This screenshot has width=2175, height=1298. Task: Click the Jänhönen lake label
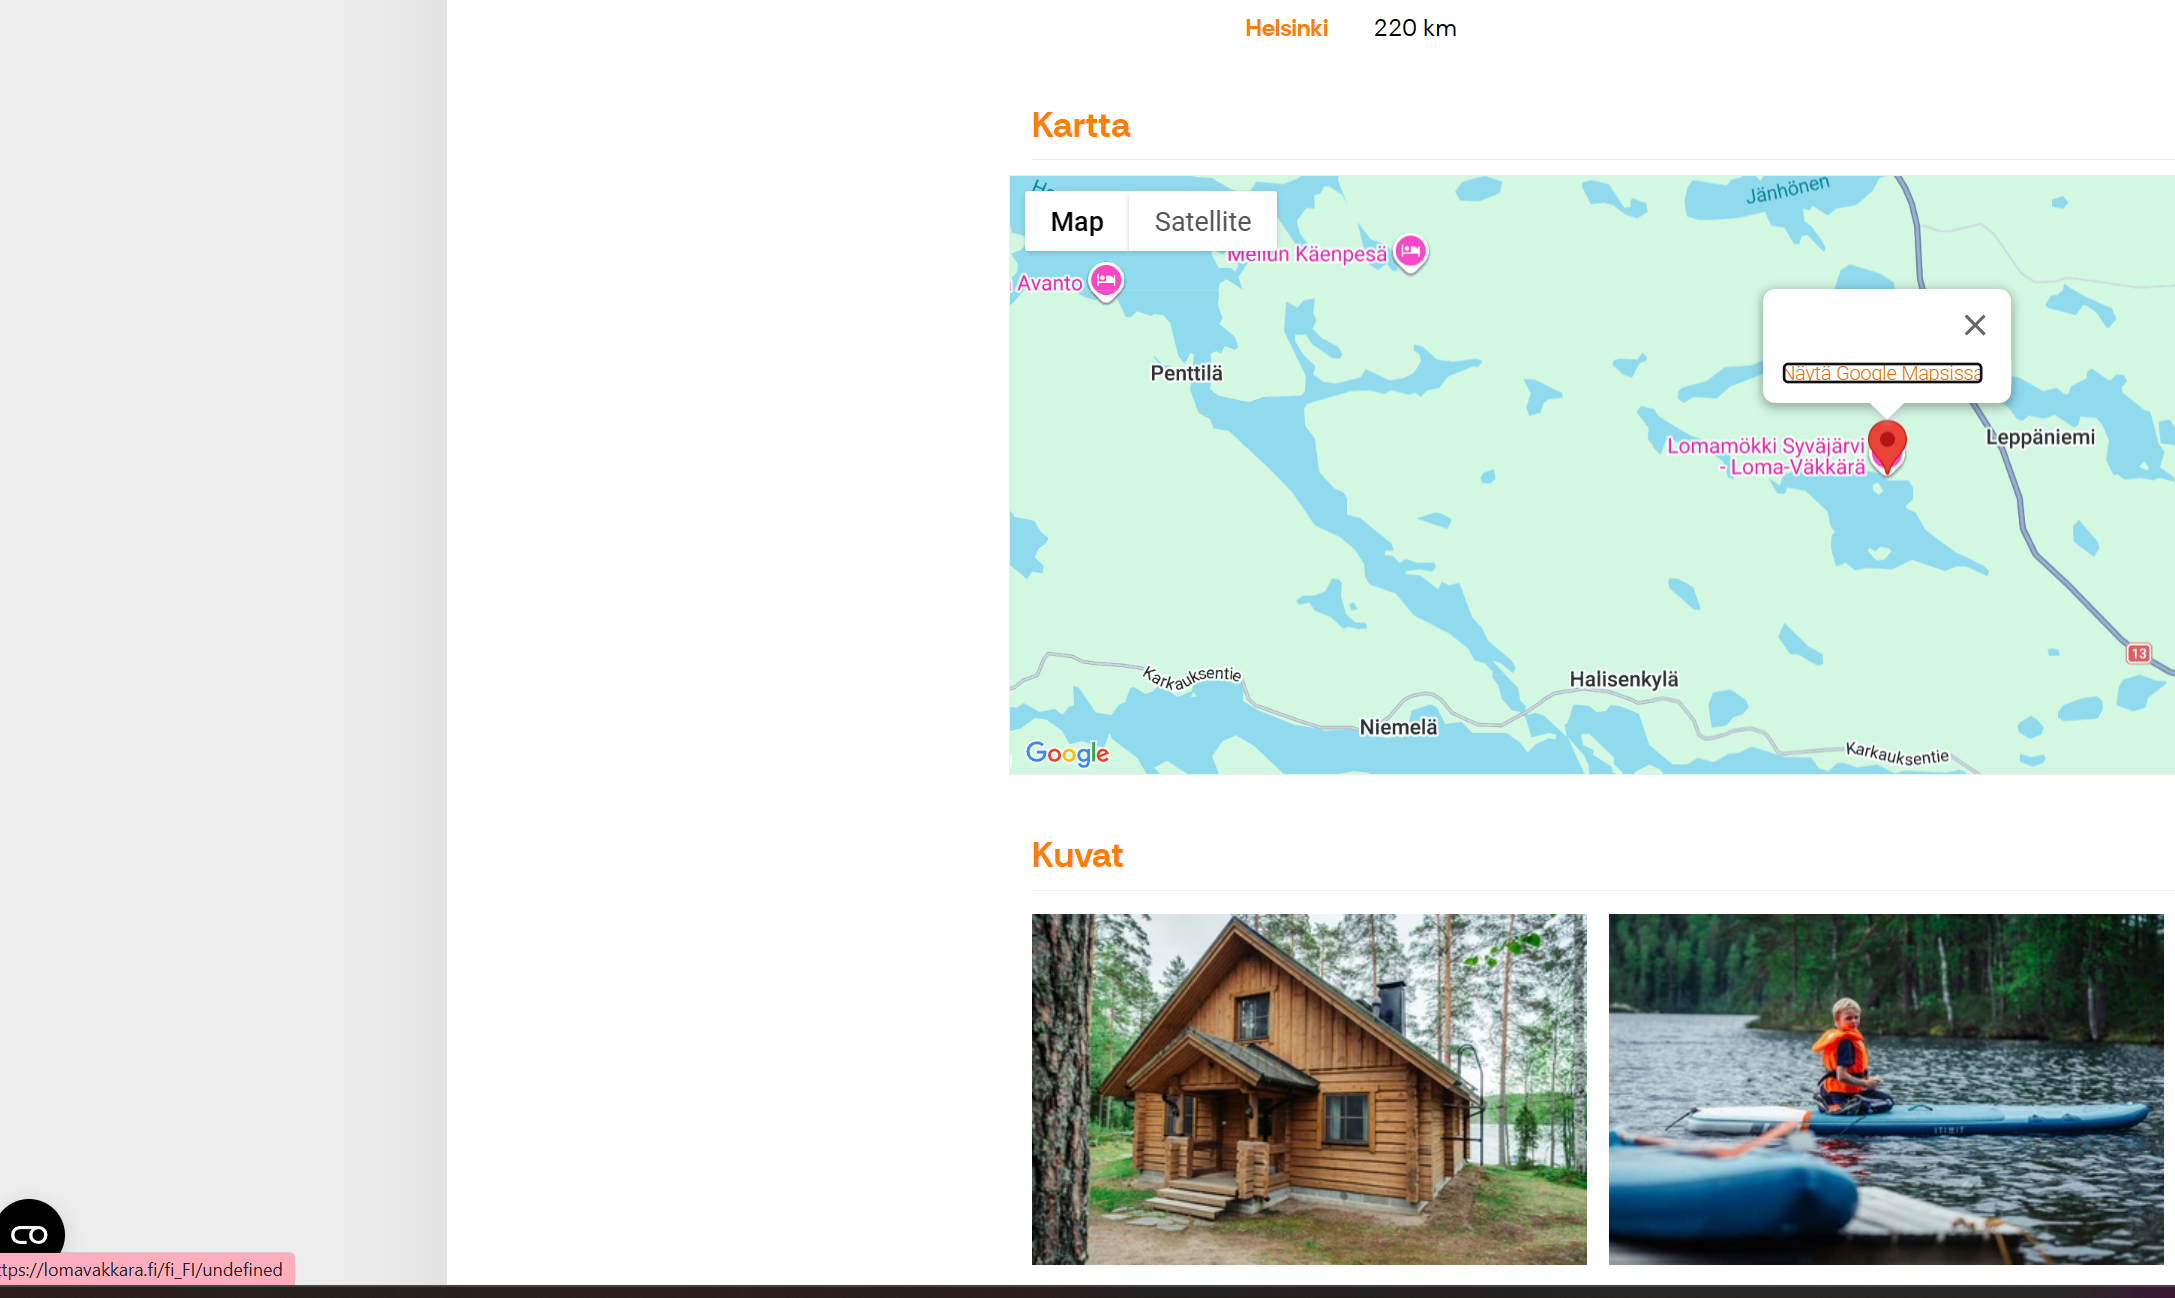[x=1787, y=189]
